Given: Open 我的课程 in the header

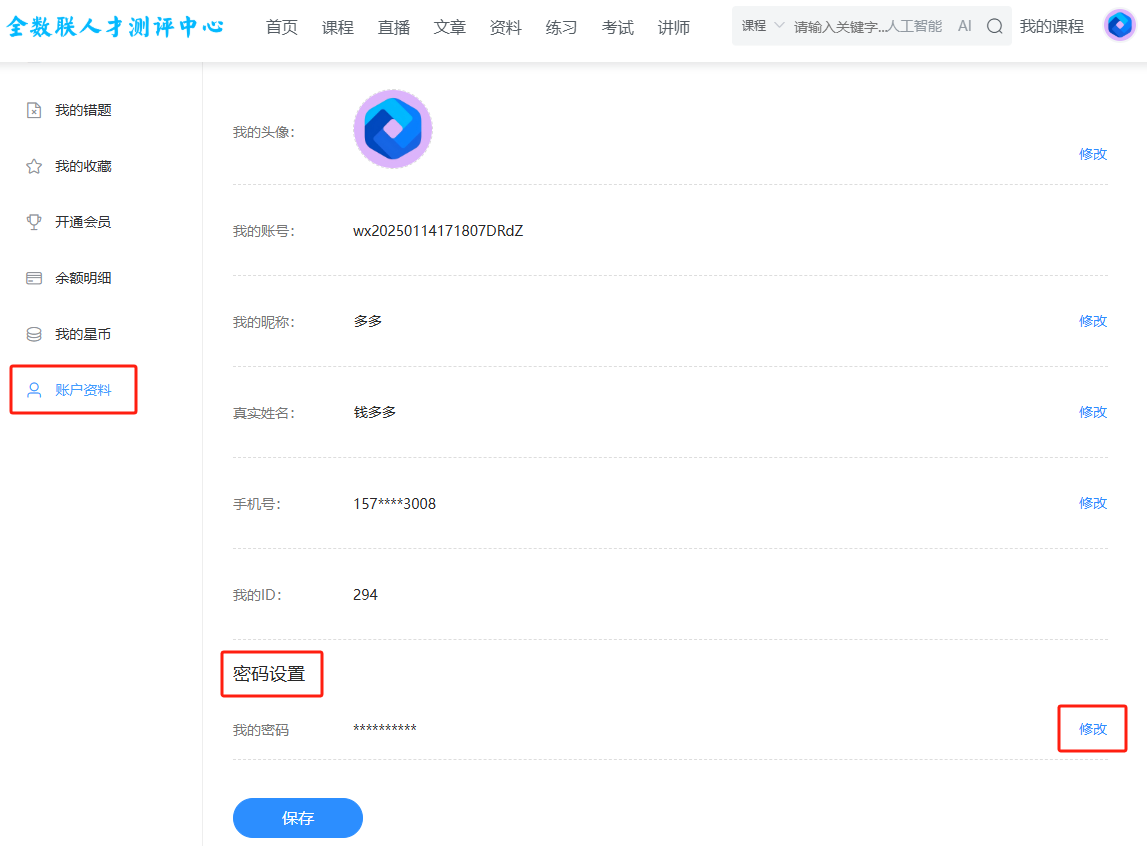Looking at the screenshot, I should [1051, 27].
